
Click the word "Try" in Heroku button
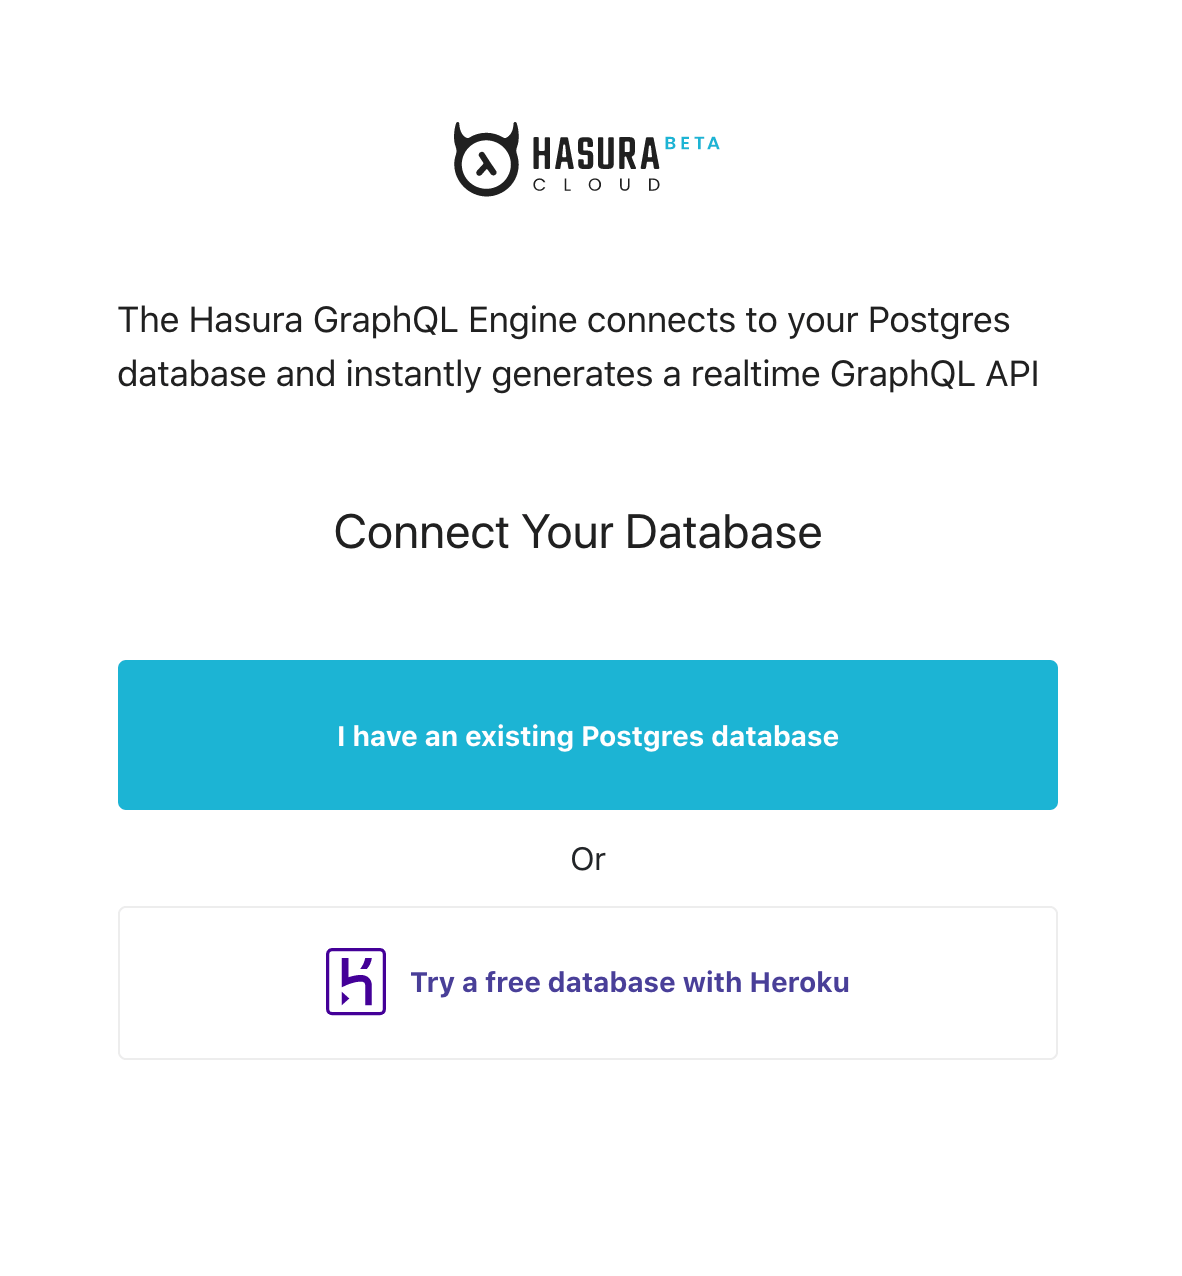pyautogui.click(x=432, y=982)
